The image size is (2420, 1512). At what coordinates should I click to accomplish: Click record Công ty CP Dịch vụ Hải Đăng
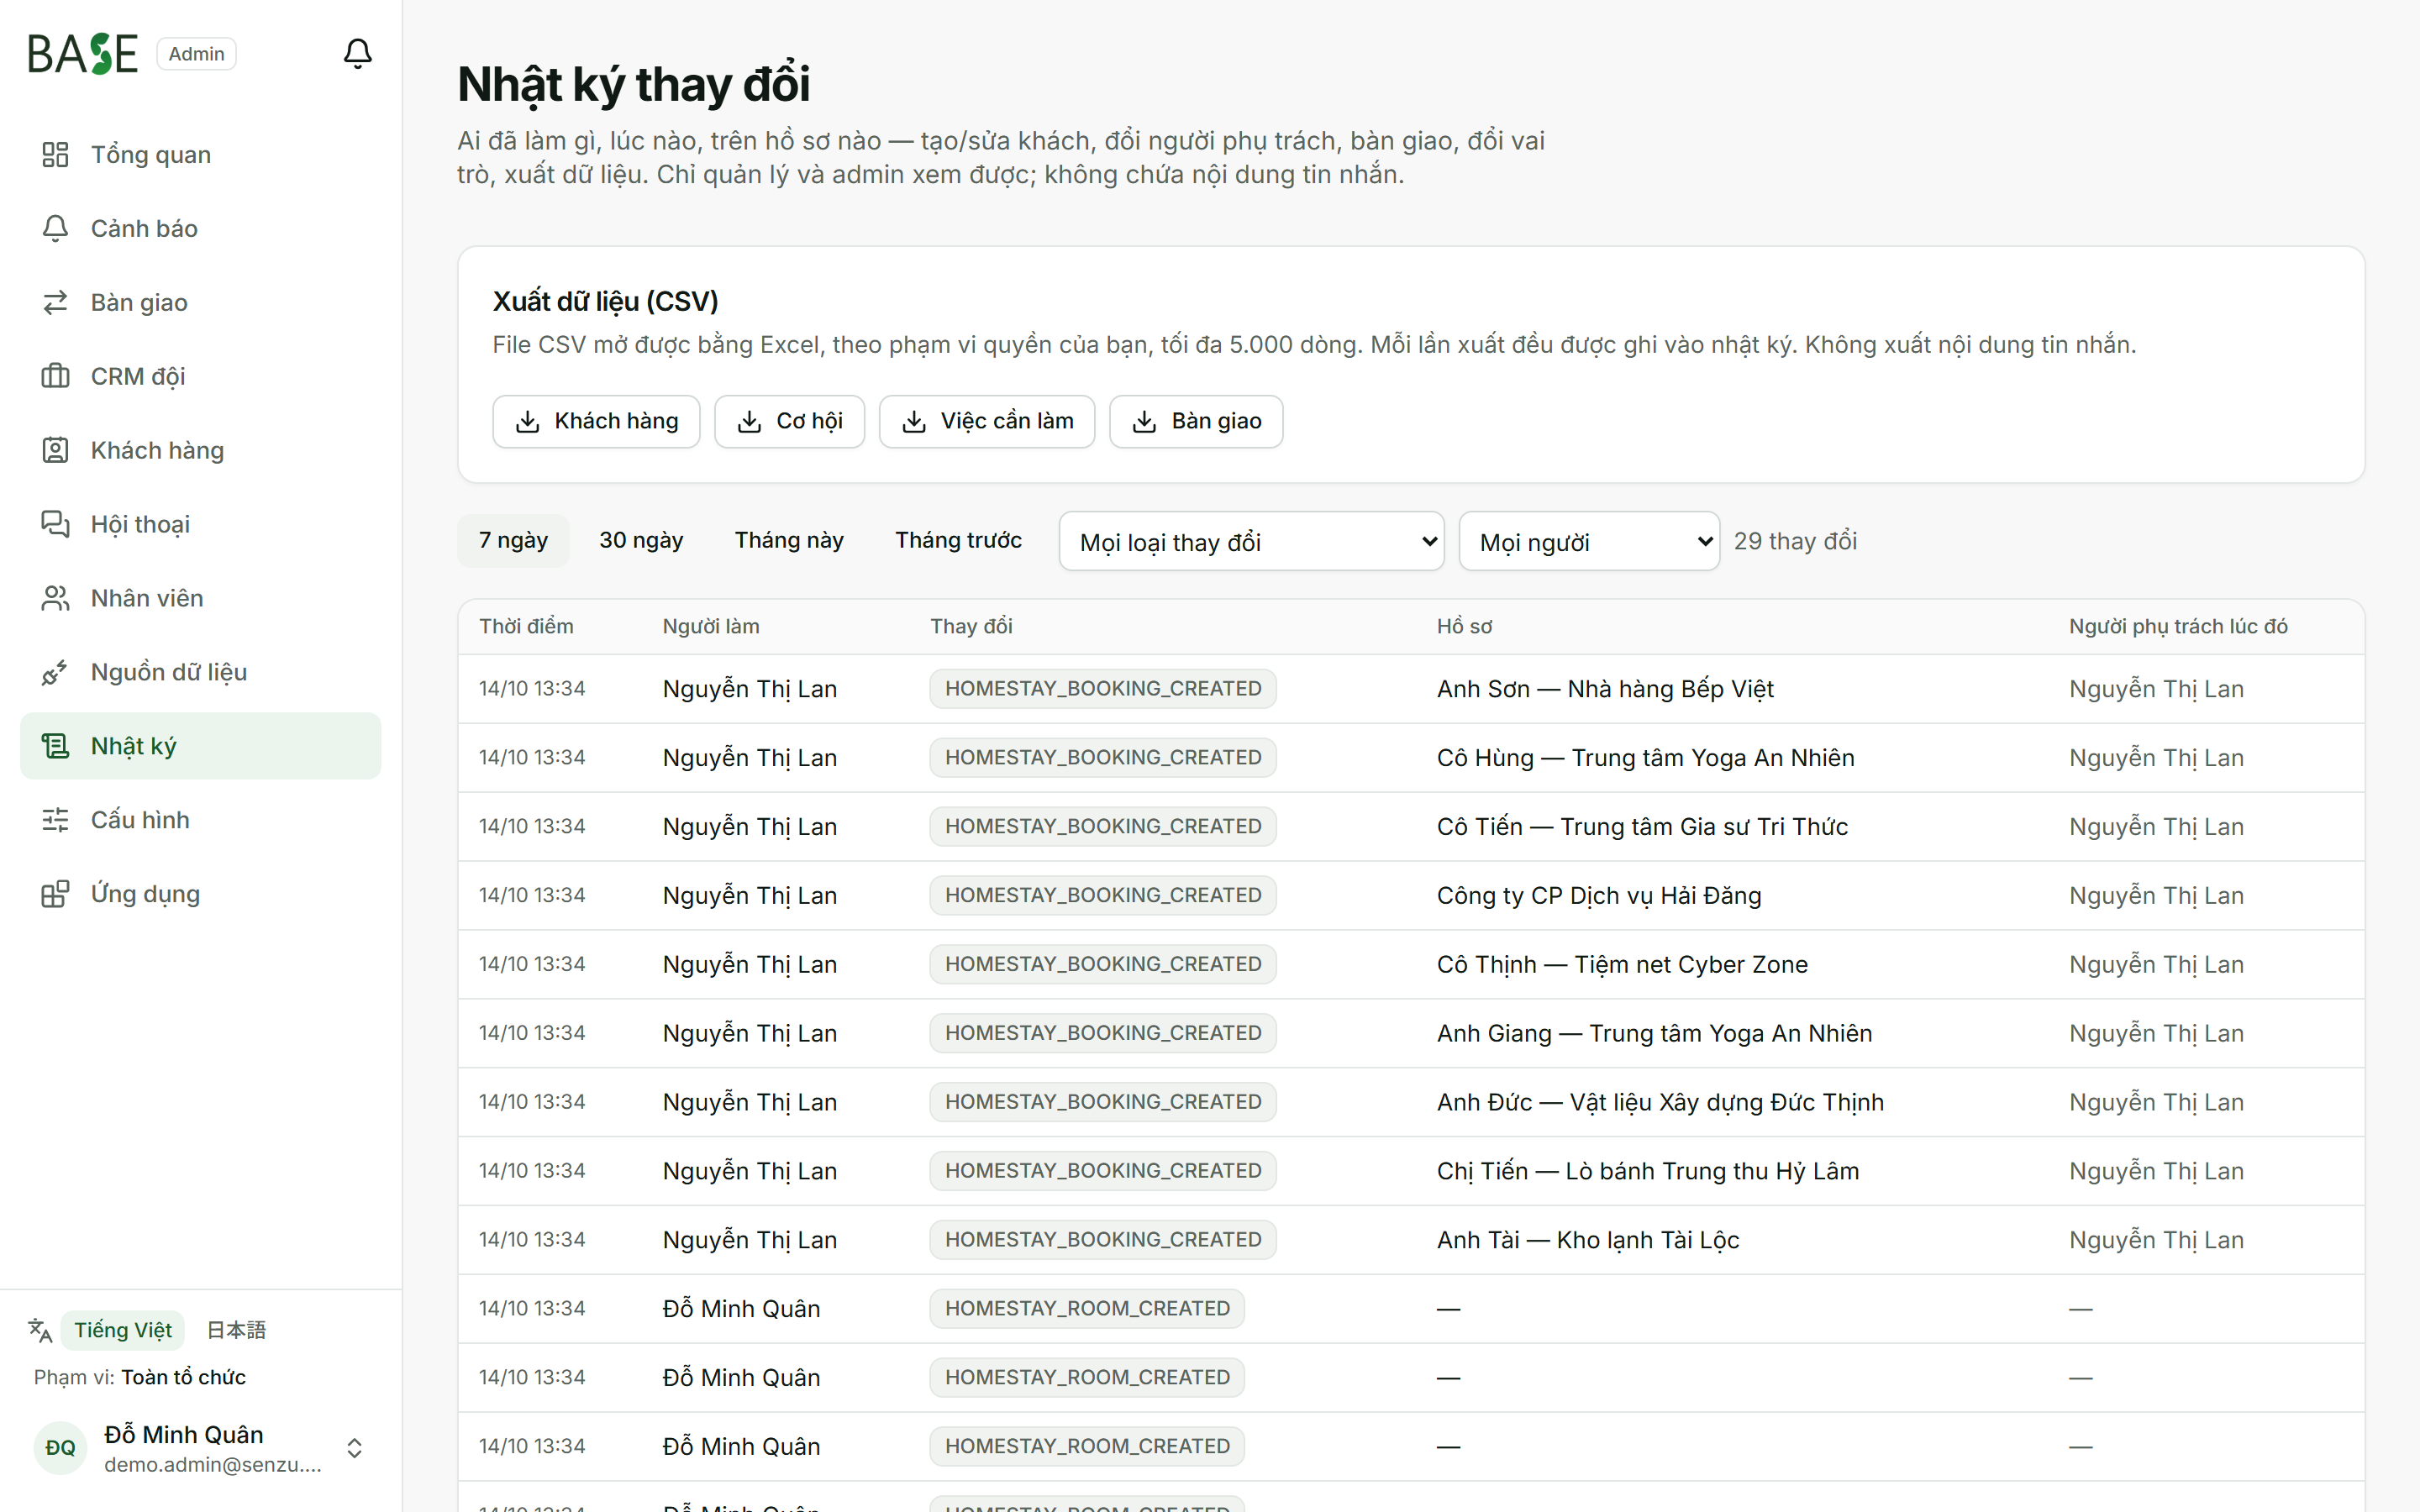(x=1599, y=896)
